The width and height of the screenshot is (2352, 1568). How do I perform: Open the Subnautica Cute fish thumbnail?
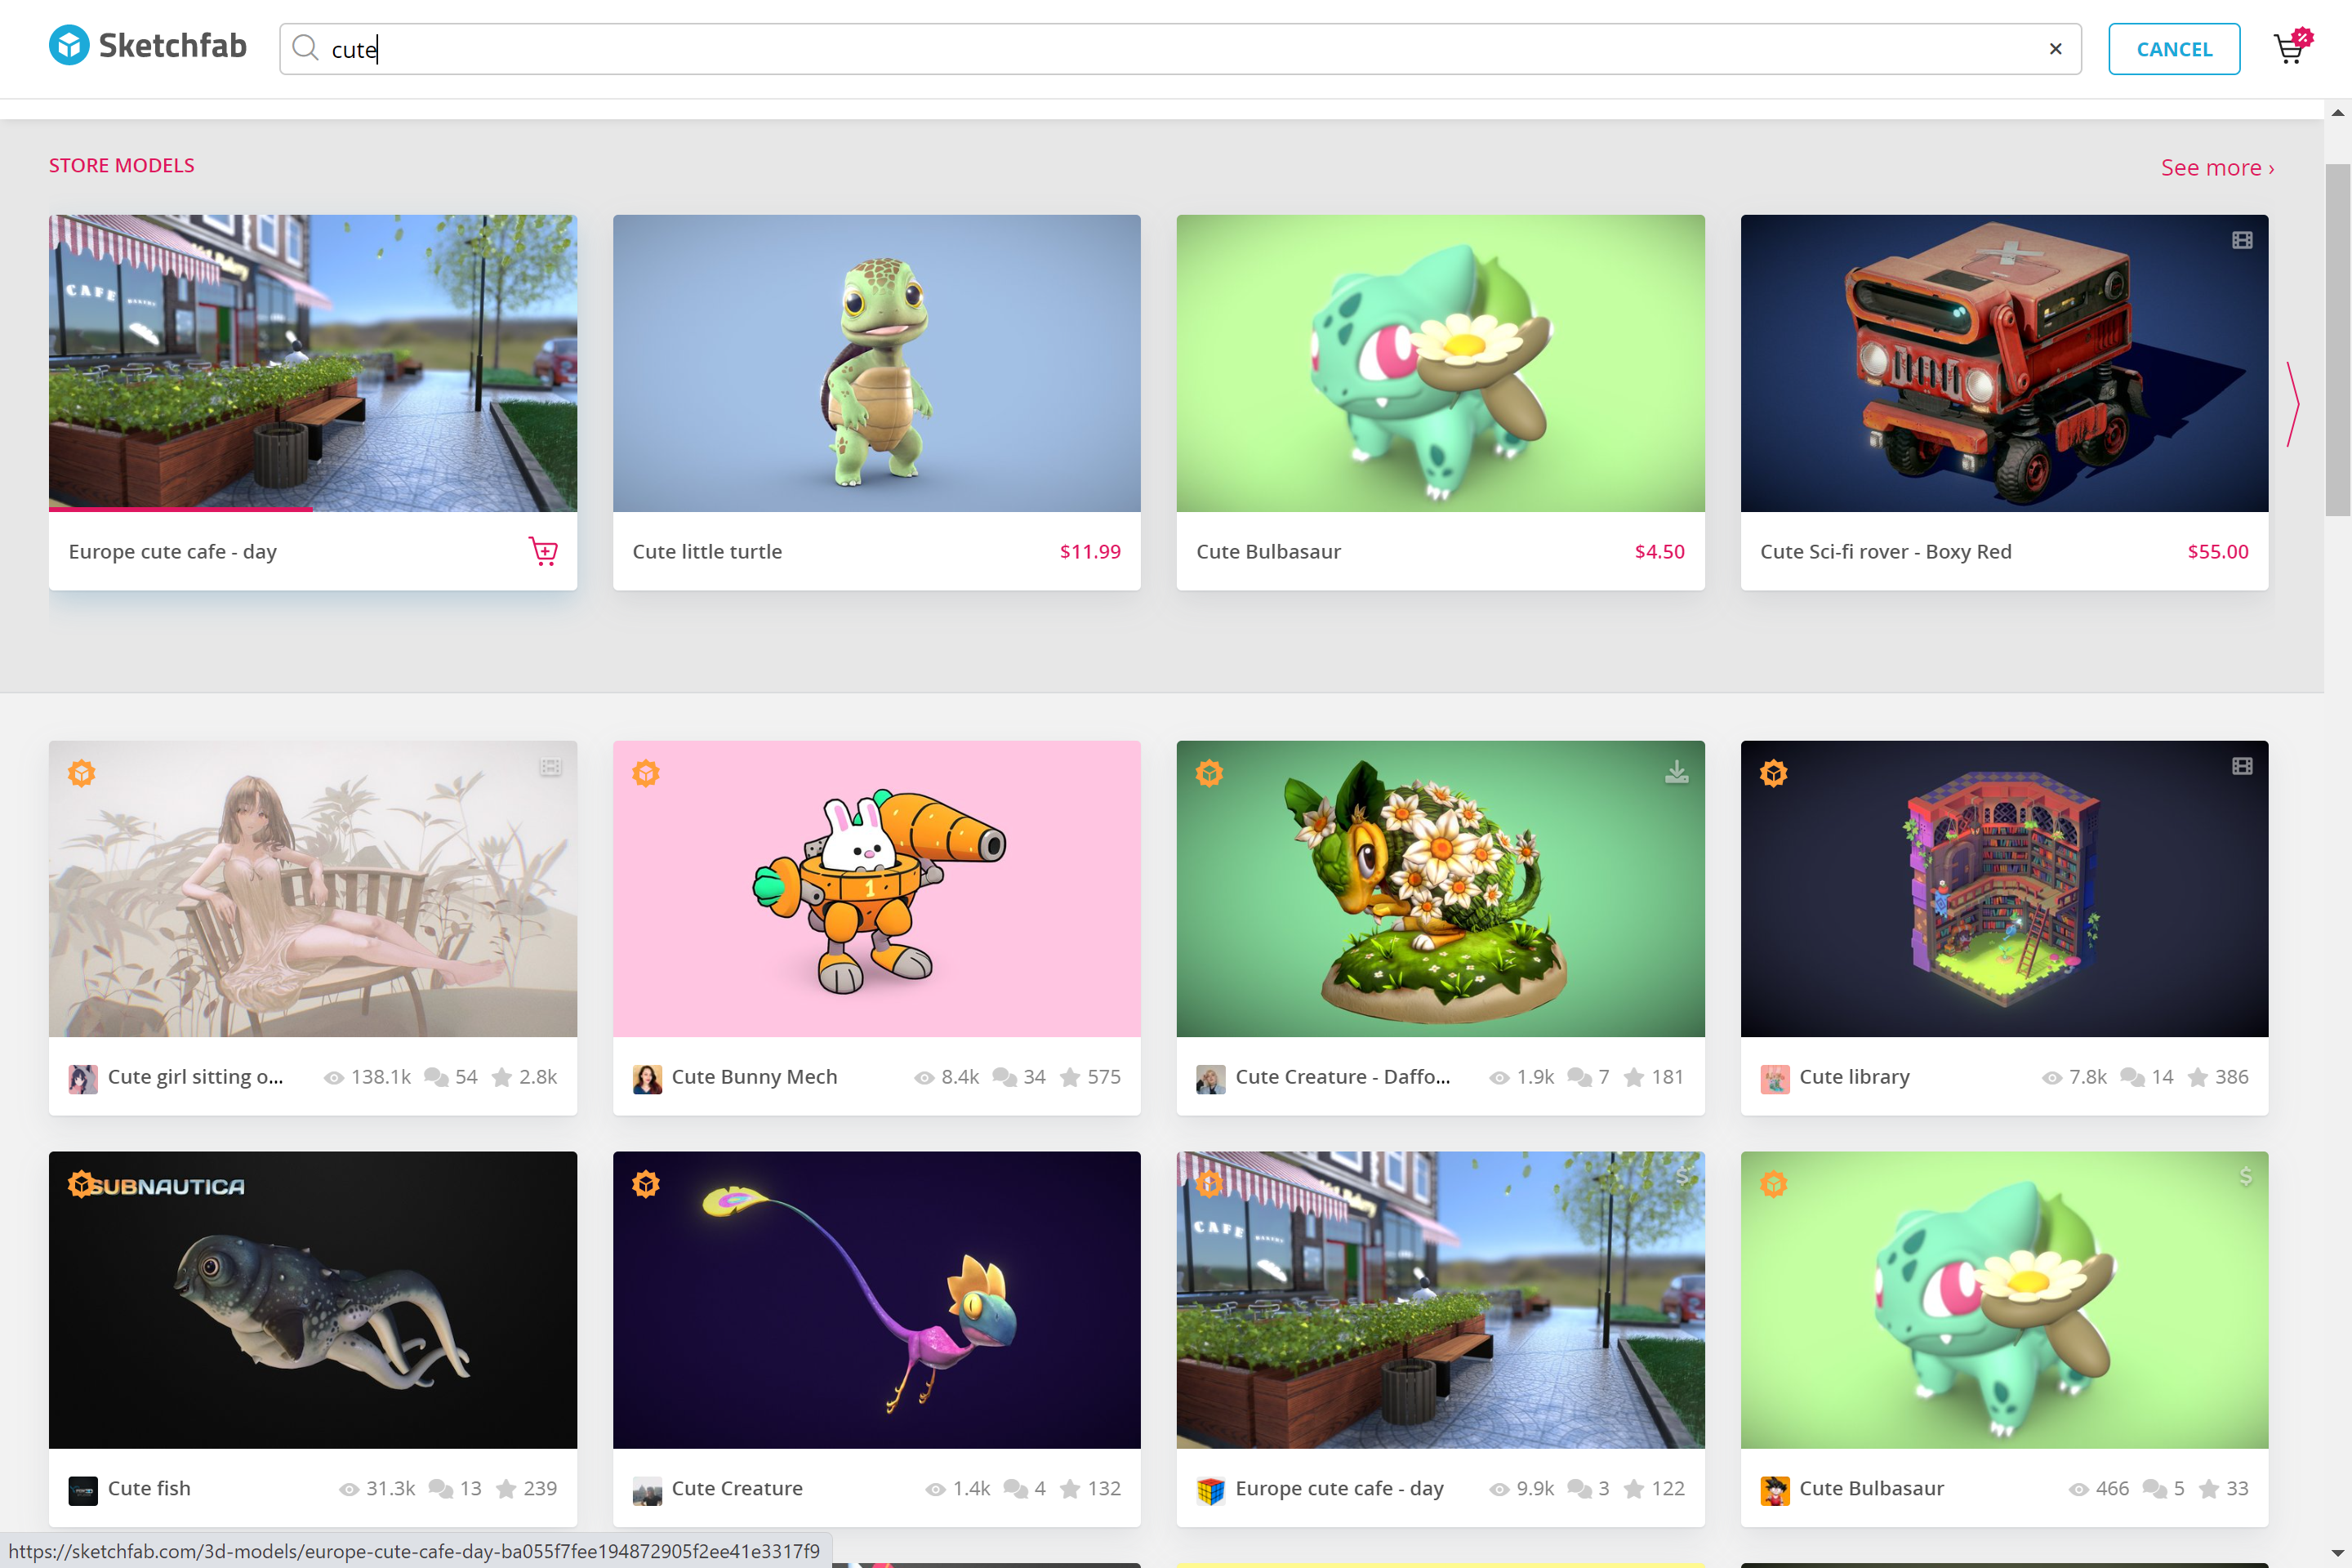tap(313, 1300)
